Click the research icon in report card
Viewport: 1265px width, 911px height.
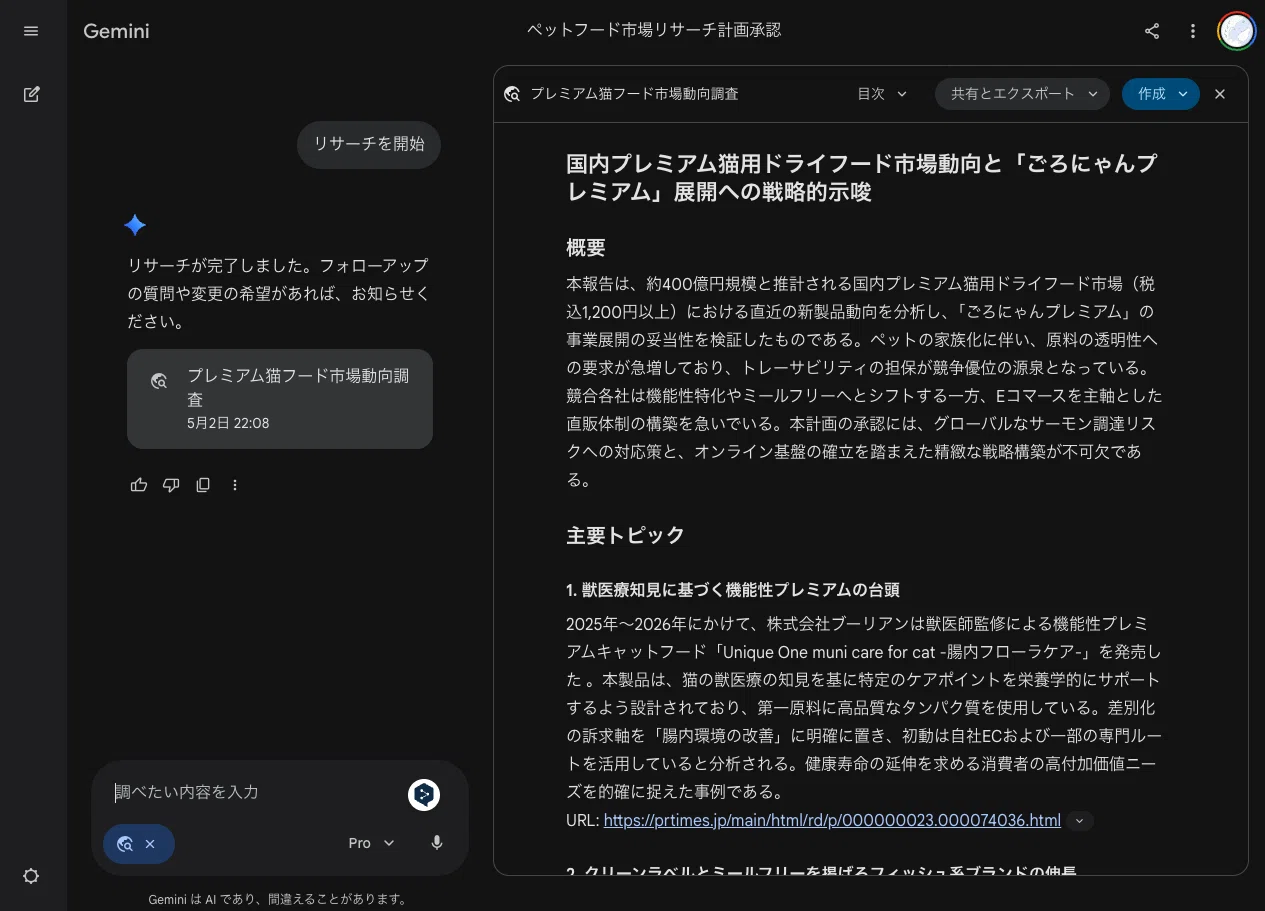click(158, 381)
